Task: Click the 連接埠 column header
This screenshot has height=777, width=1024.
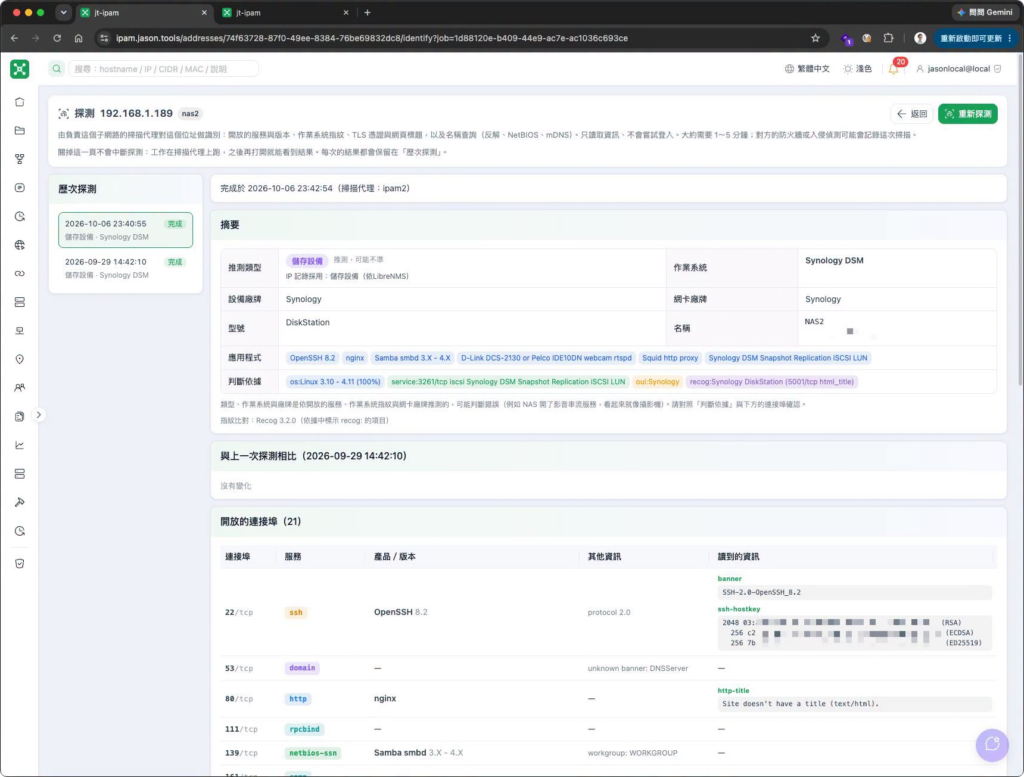Action: coord(238,556)
